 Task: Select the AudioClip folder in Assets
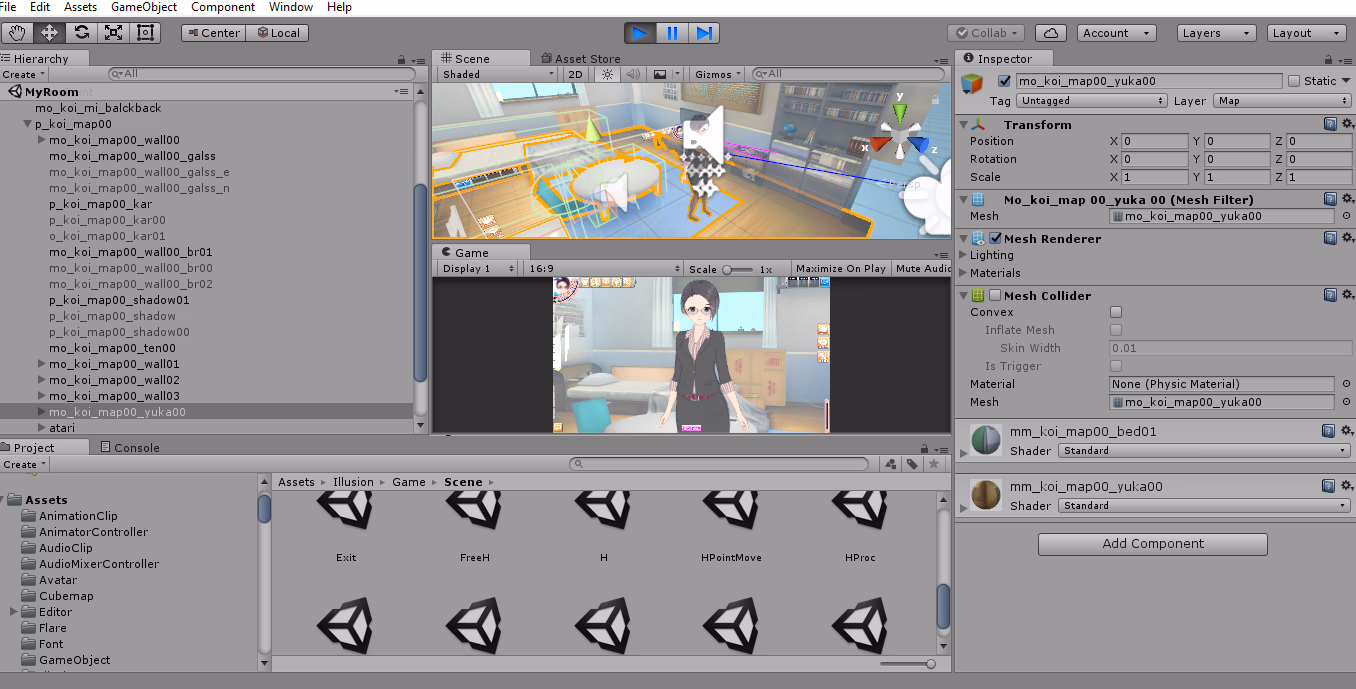(66, 548)
